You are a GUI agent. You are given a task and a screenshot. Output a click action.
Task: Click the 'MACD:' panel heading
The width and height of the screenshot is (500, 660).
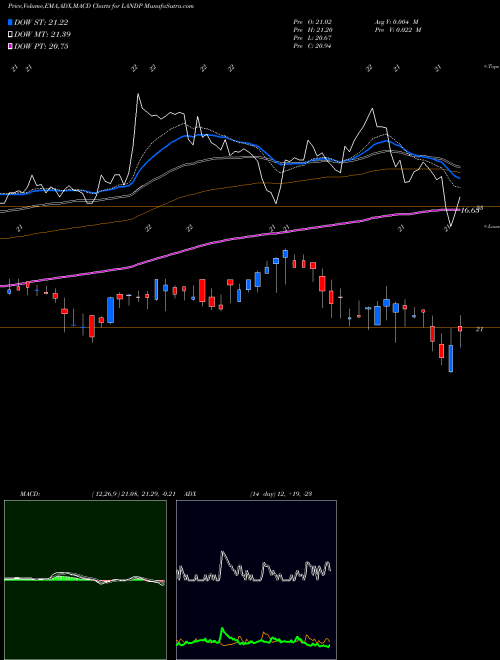click(30, 494)
